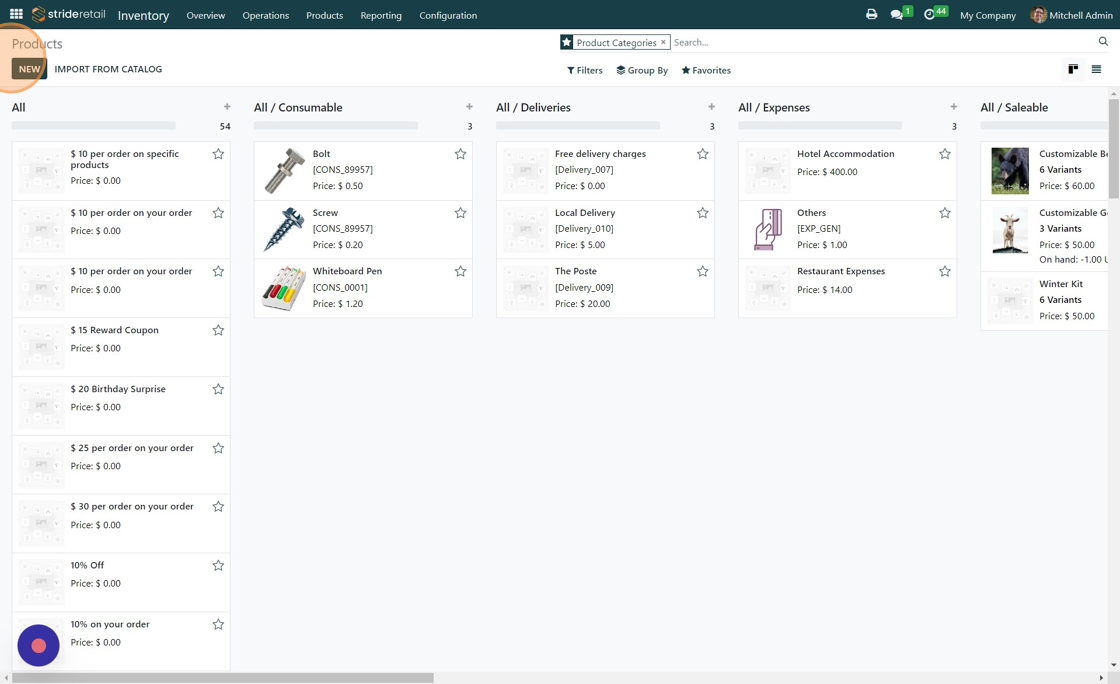
Task: Click the All / Consumable progress bar
Action: tap(336, 126)
